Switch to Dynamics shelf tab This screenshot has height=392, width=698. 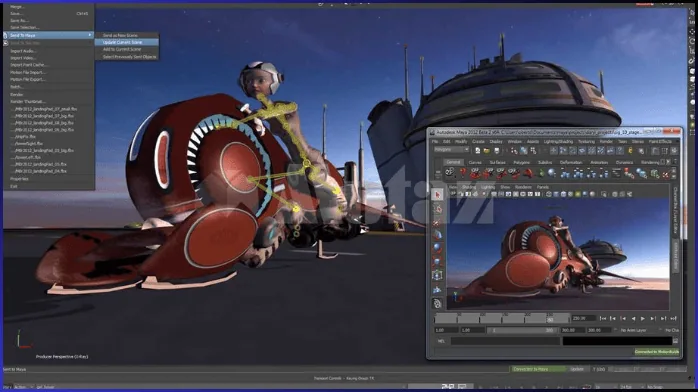pyautogui.click(x=624, y=162)
